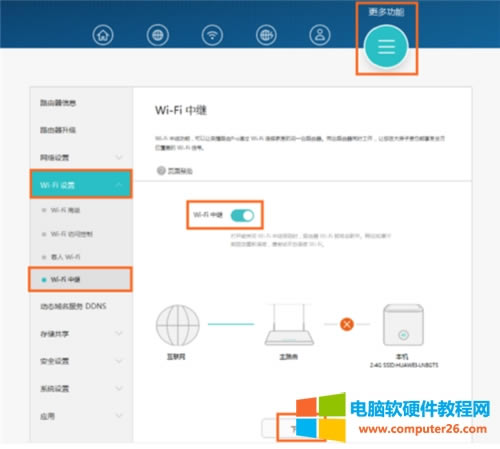
Task: Click the 存储共享 sidebar label
Action: [54, 334]
